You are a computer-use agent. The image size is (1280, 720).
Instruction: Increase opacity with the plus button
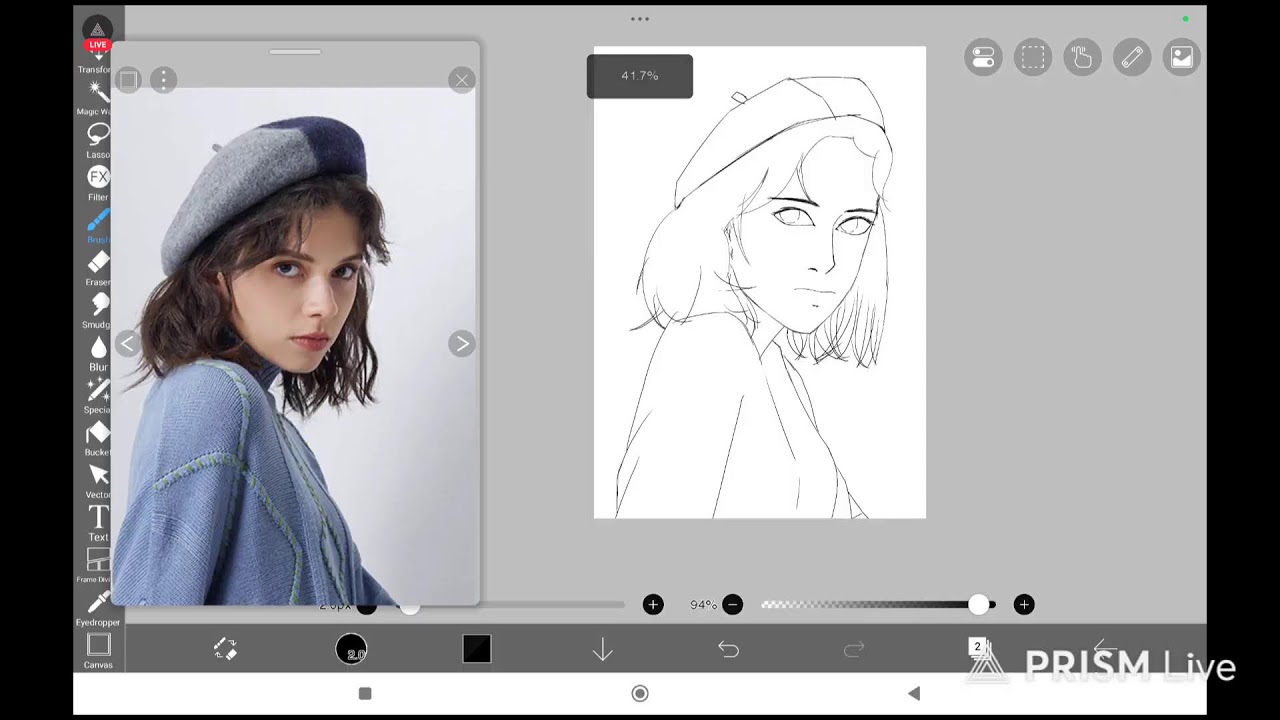pos(1024,604)
